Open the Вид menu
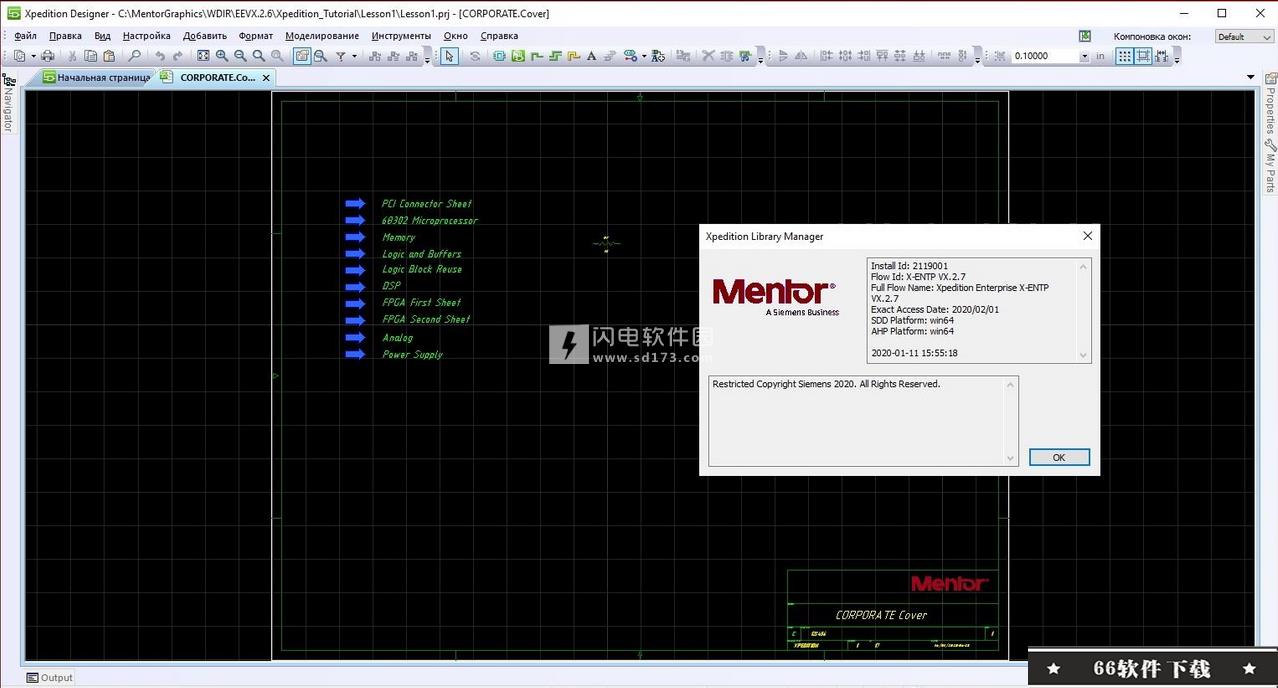Viewport: 1278px width, 688px height. coord(102,36)
